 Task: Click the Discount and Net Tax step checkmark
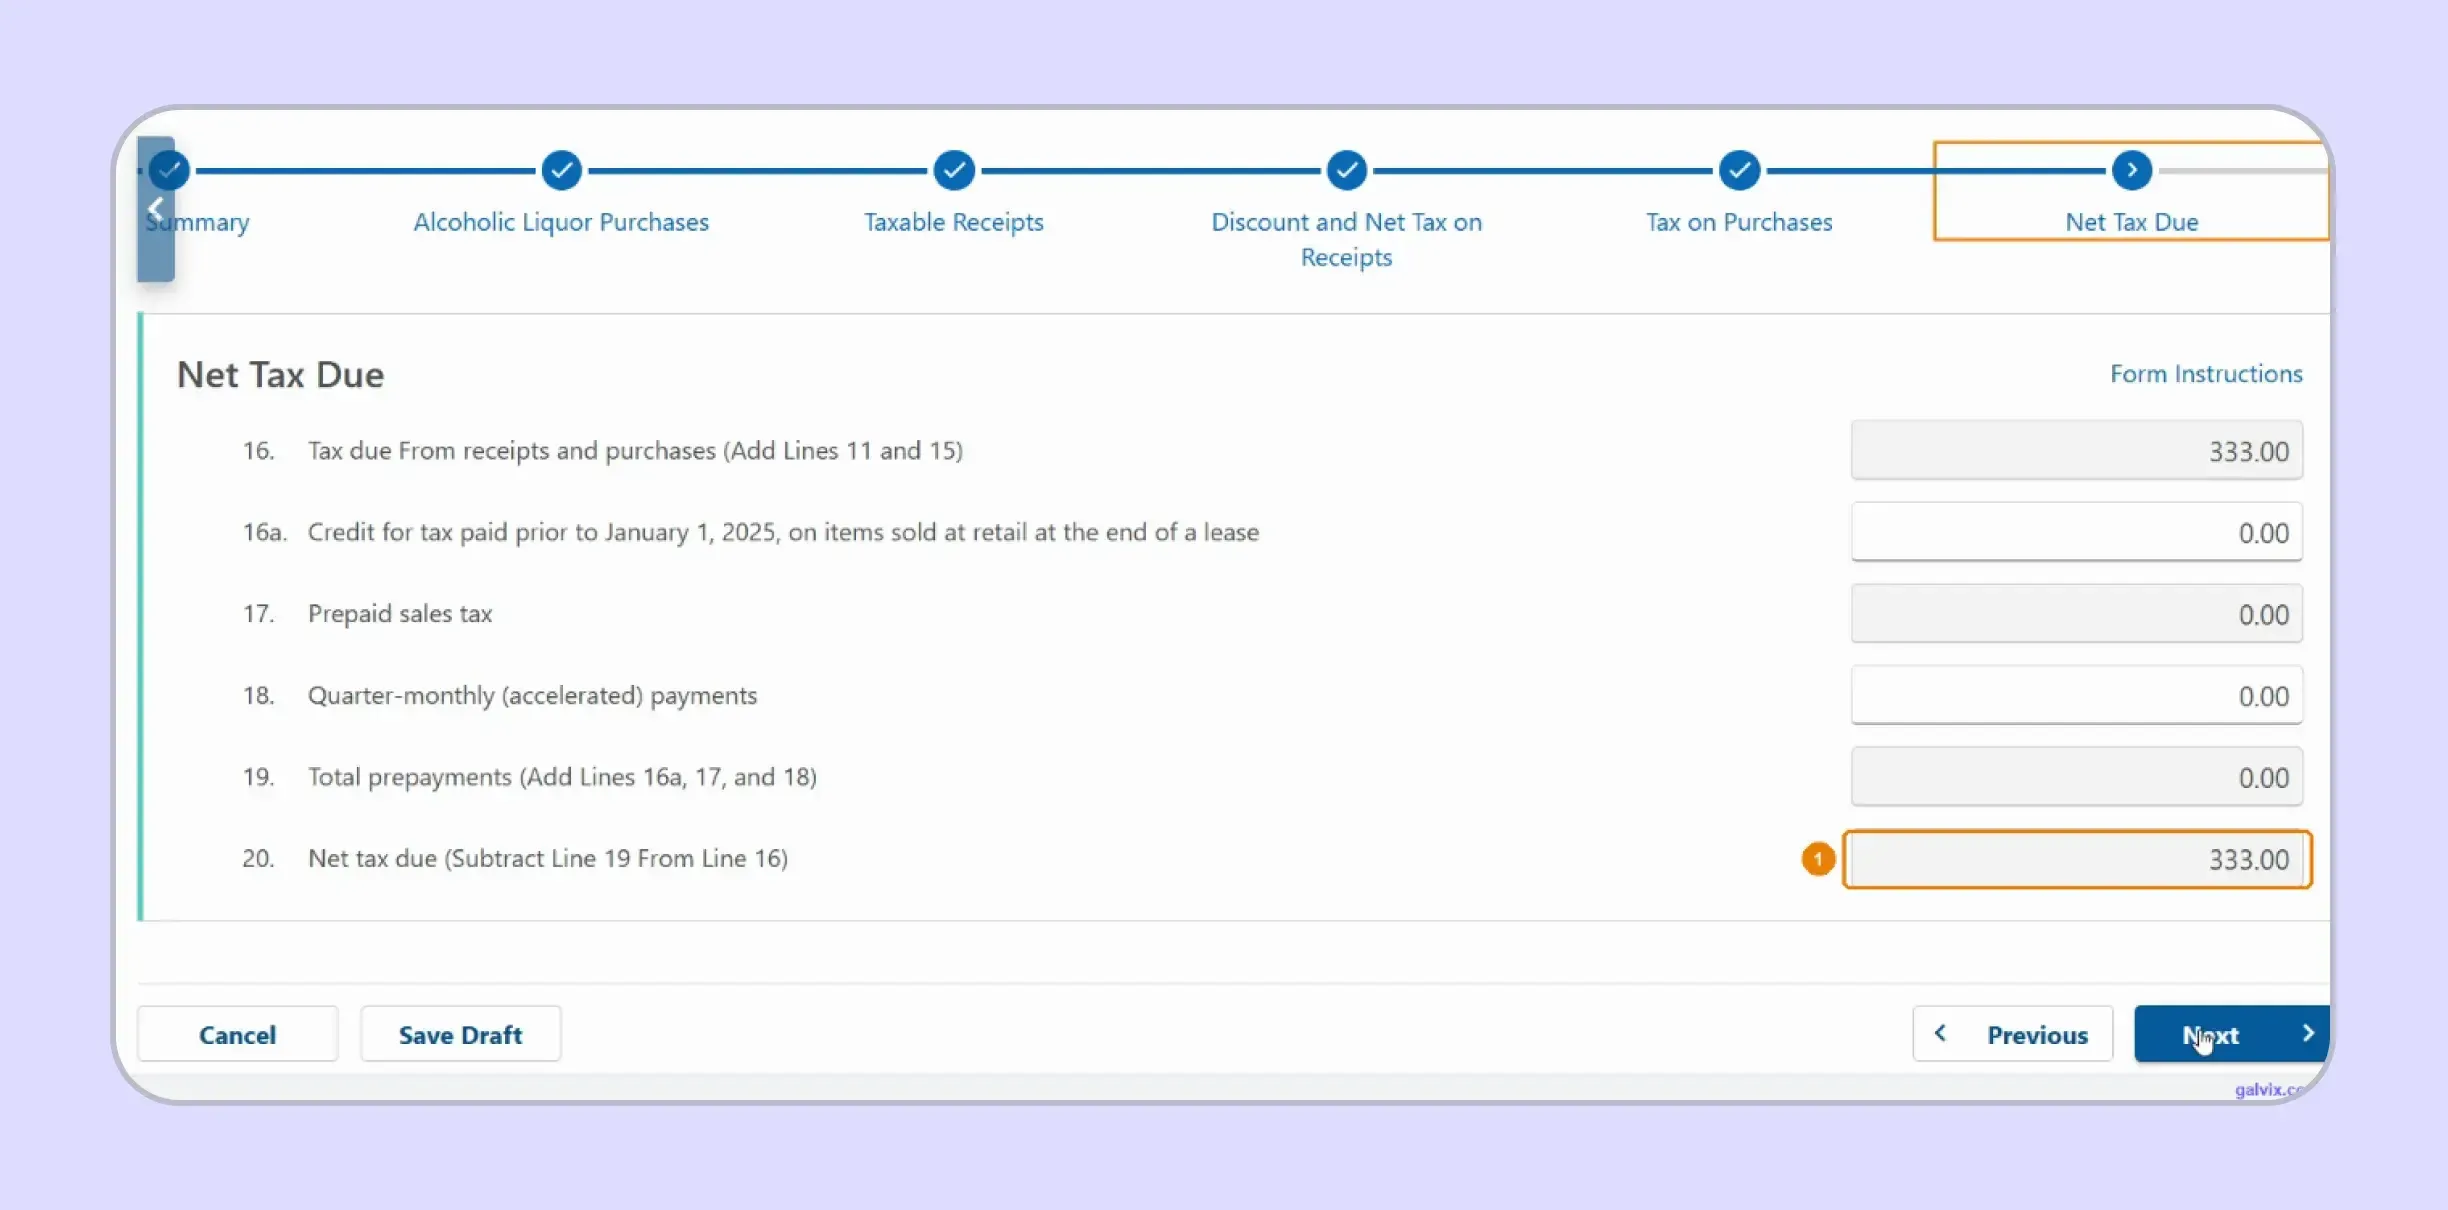[x=1347, y=171]
